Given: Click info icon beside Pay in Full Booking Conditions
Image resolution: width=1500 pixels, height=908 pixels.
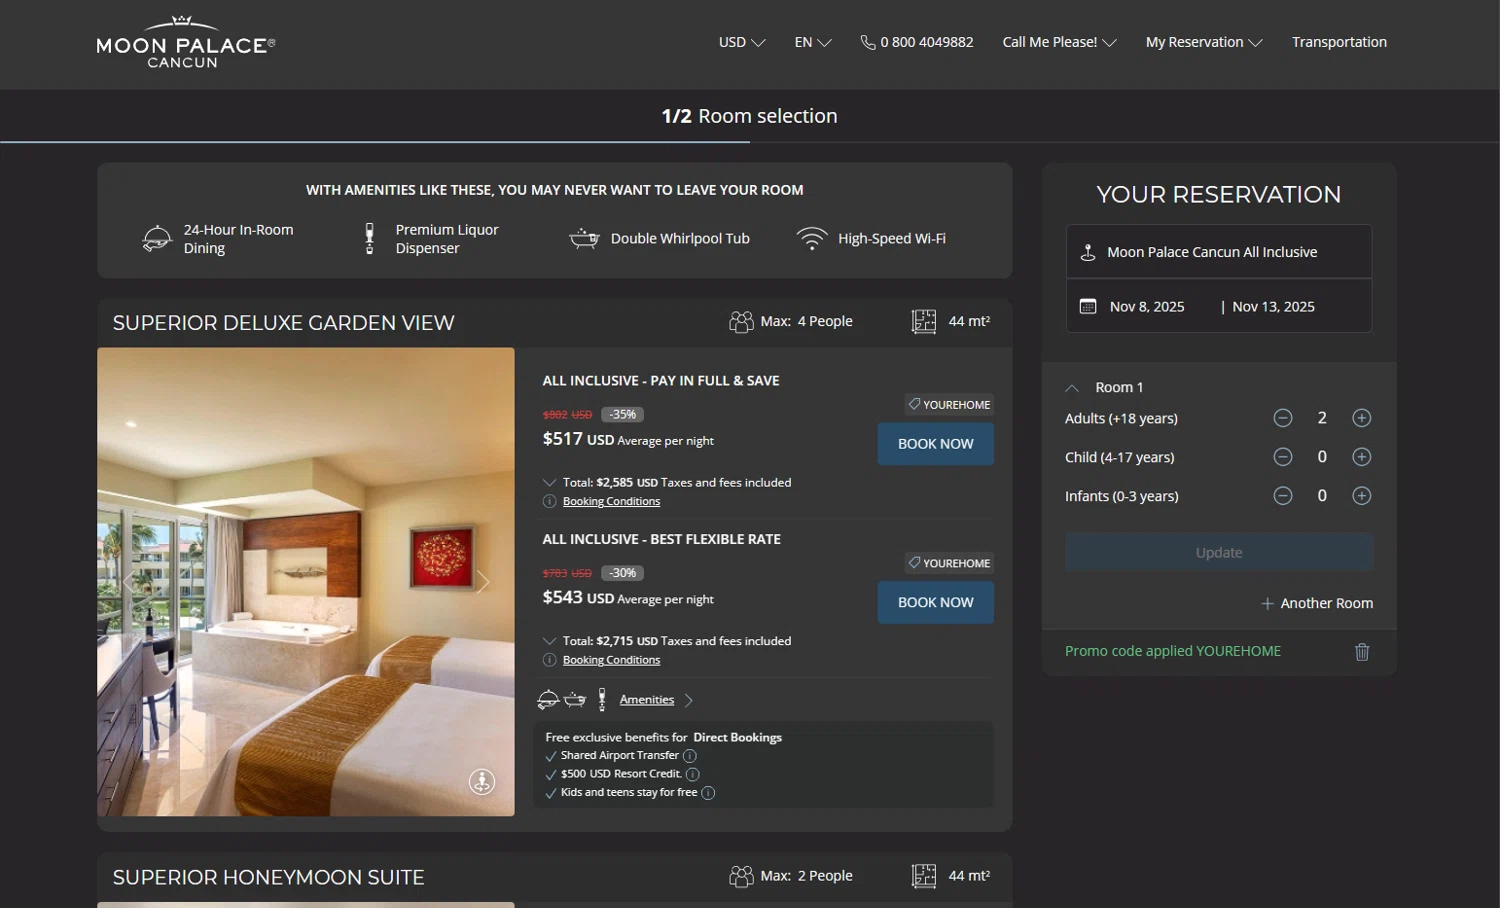Looking at the screenshot, I should click(x=549, y=502).
